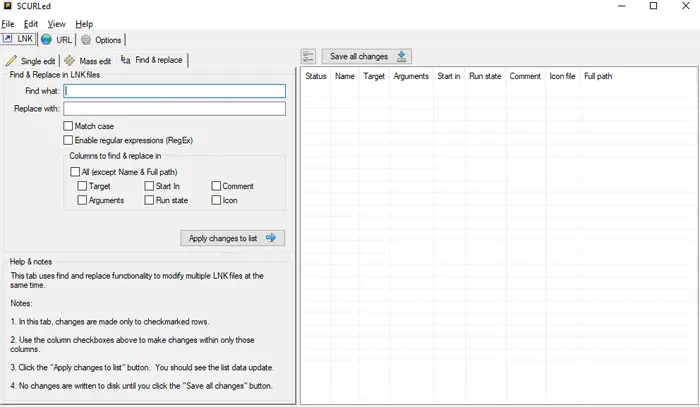Click the Arguments column header in list
This screenshot has width=700, height=407.
(411, 76)
